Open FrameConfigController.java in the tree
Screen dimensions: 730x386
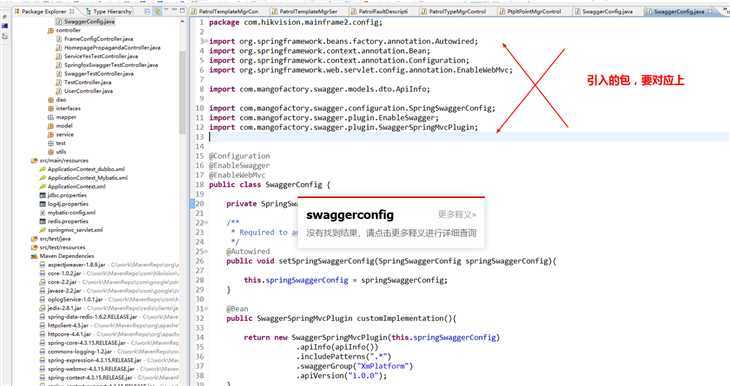[95, 39]
